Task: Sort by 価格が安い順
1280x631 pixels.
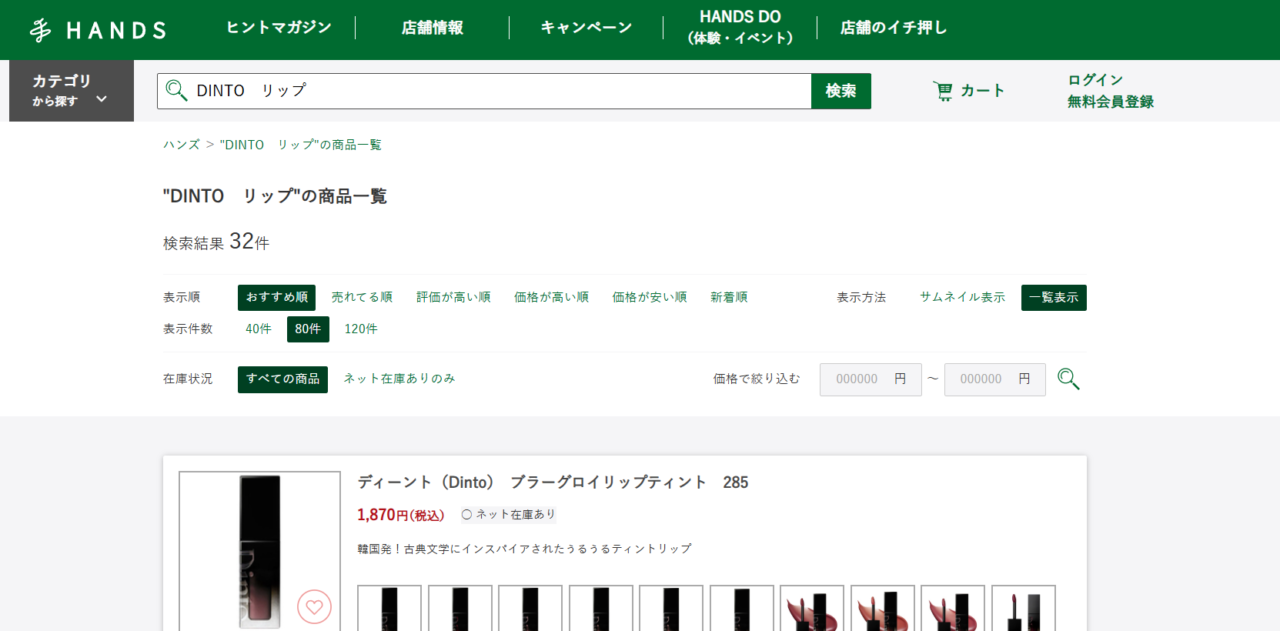Action: (649, 297)
